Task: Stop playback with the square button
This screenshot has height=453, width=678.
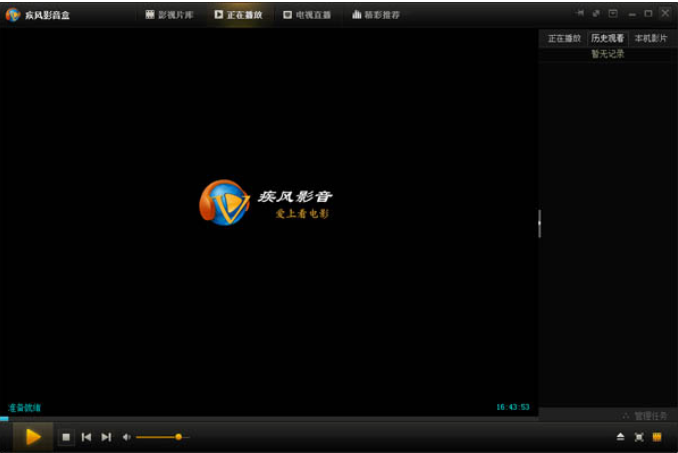Action: [x=66, y=437]
